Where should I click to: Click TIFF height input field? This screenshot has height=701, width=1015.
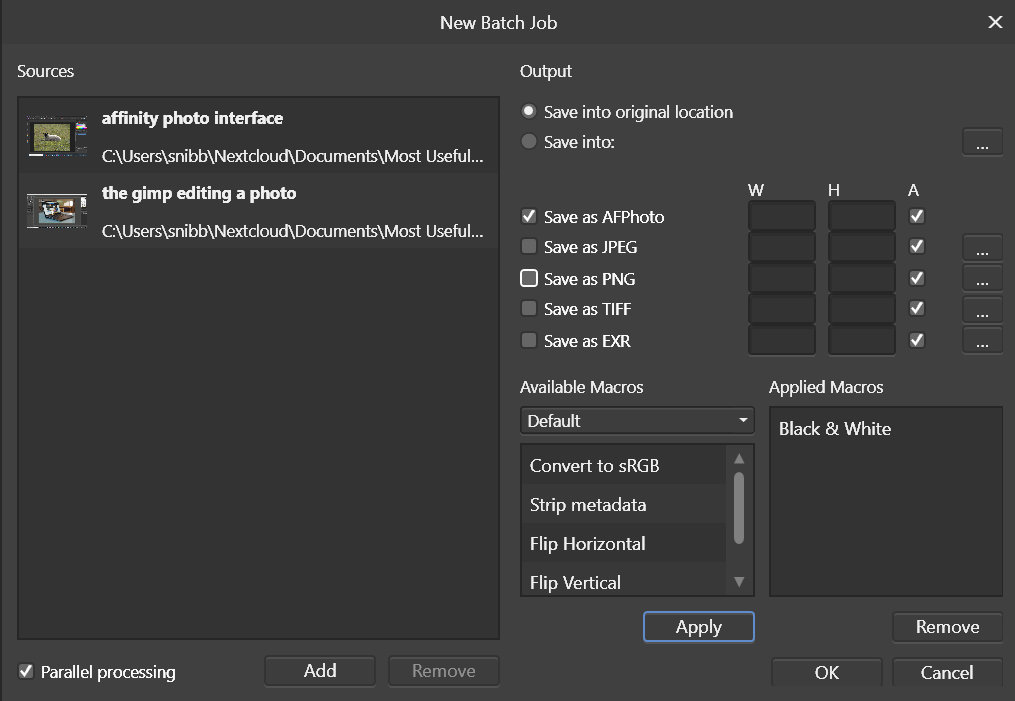click(x=862, y=309)
